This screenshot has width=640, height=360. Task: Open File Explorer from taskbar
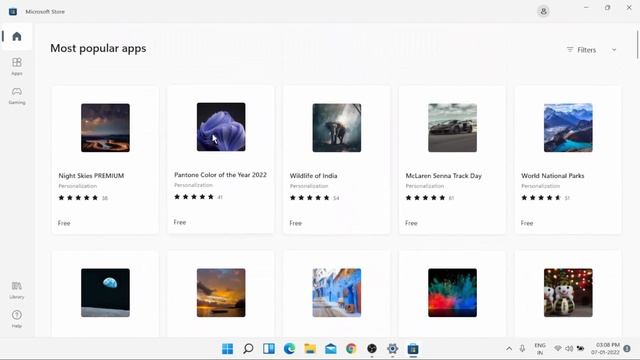(x=310, y=349)
